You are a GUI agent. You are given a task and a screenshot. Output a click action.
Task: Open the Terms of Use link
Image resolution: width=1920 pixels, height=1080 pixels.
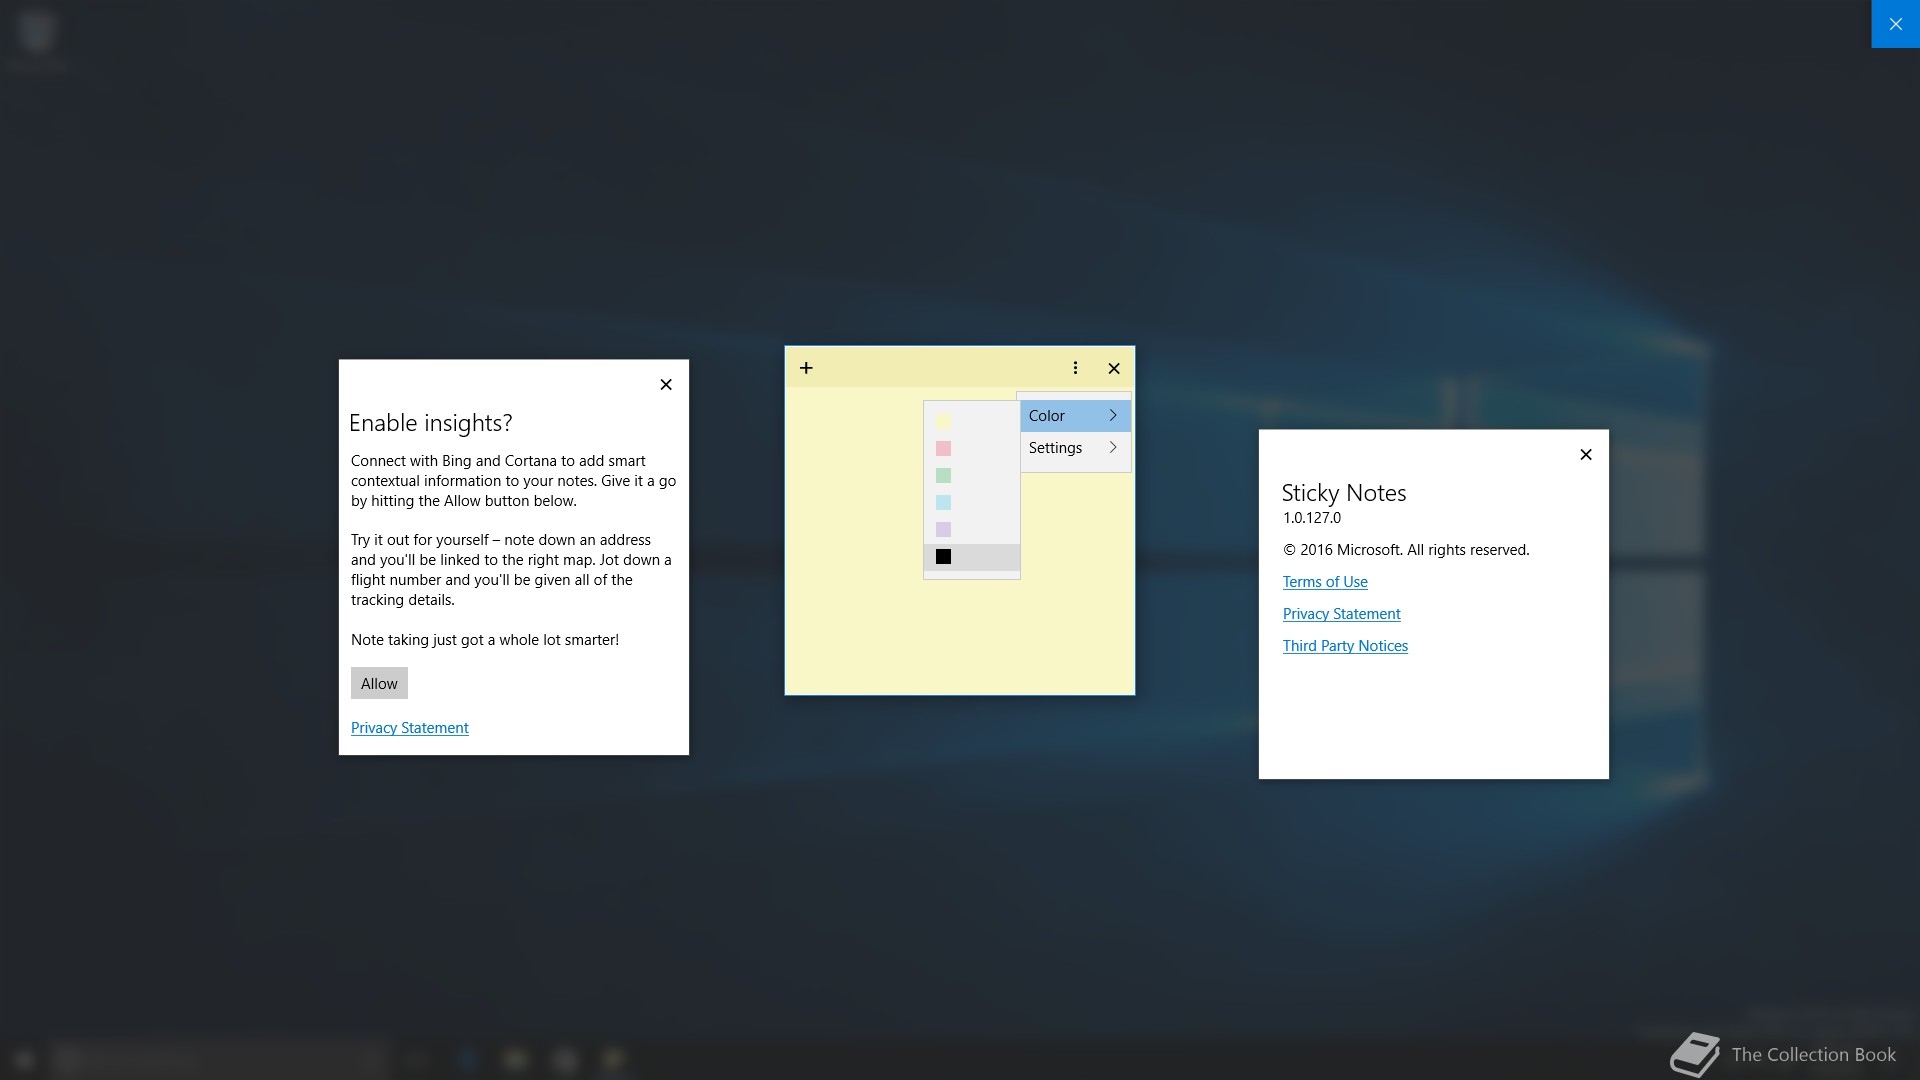point(1325,582)
